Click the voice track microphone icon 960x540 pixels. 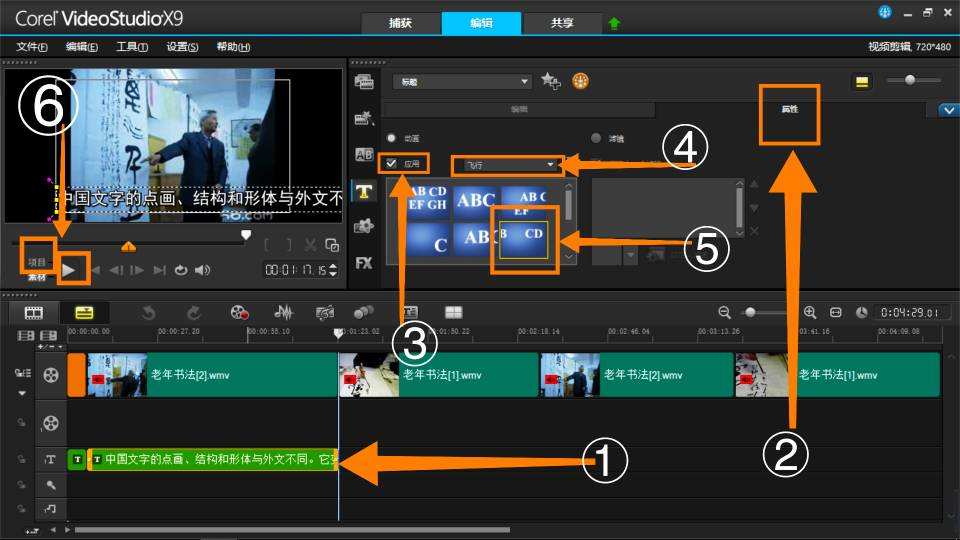(x=50, y=485)
